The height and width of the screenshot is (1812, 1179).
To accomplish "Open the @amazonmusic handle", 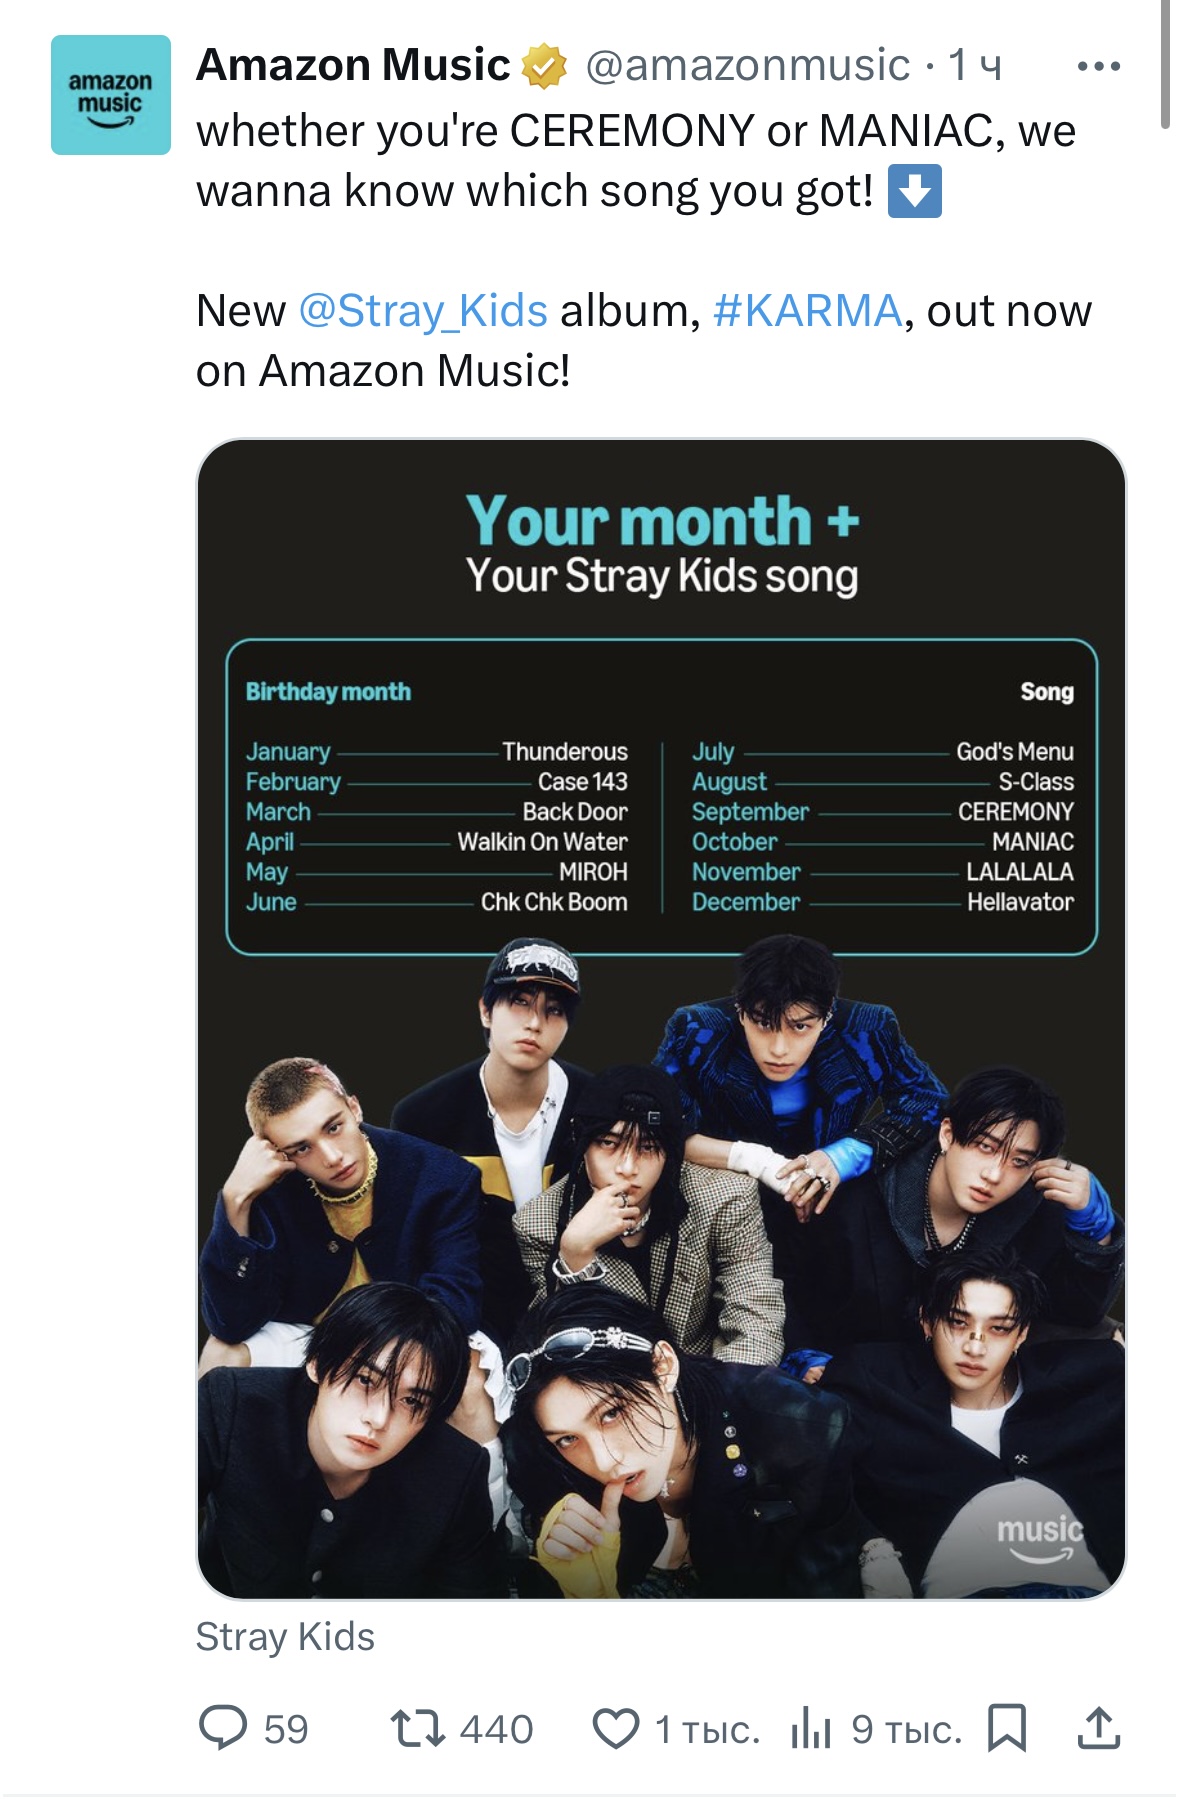I will tap(747, 66).
